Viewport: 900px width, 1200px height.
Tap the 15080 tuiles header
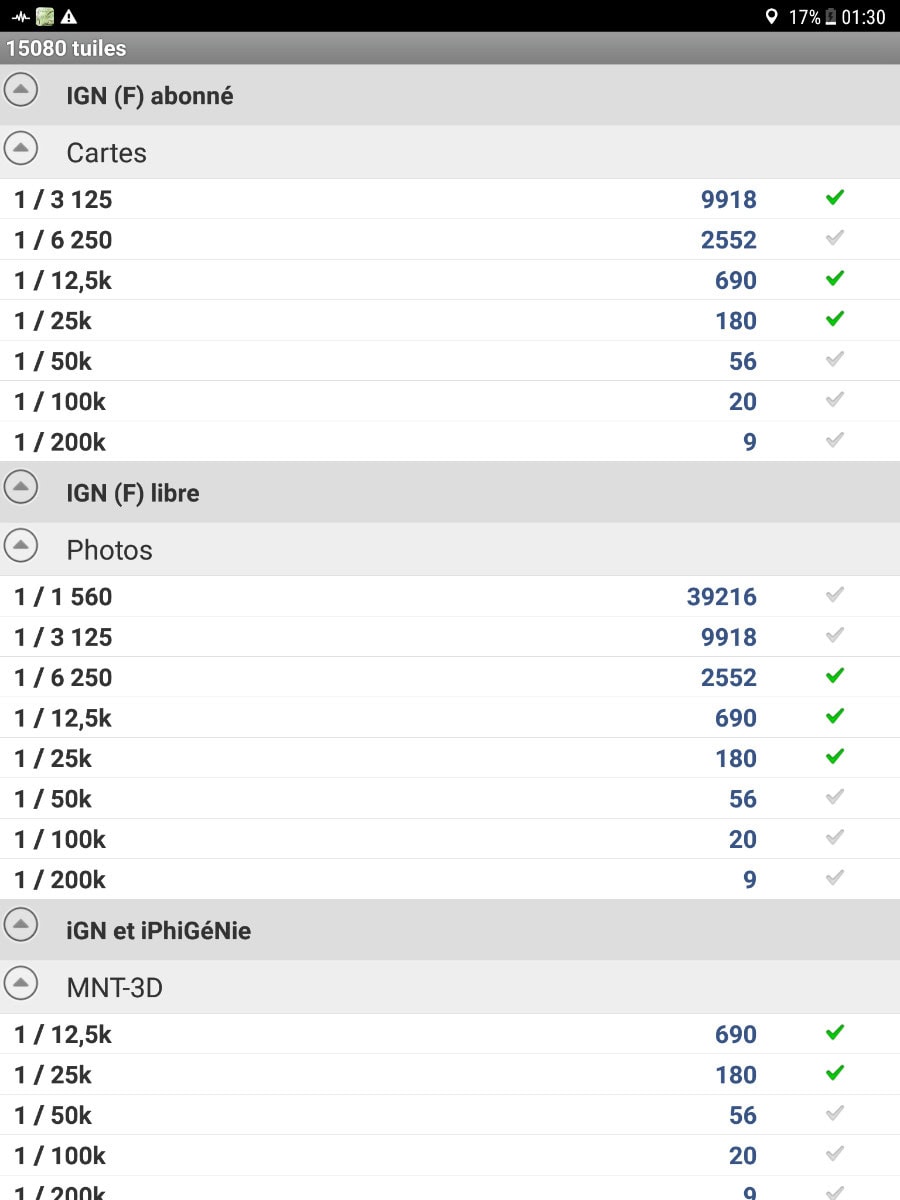pyautogui.click(x=66, y=48)
